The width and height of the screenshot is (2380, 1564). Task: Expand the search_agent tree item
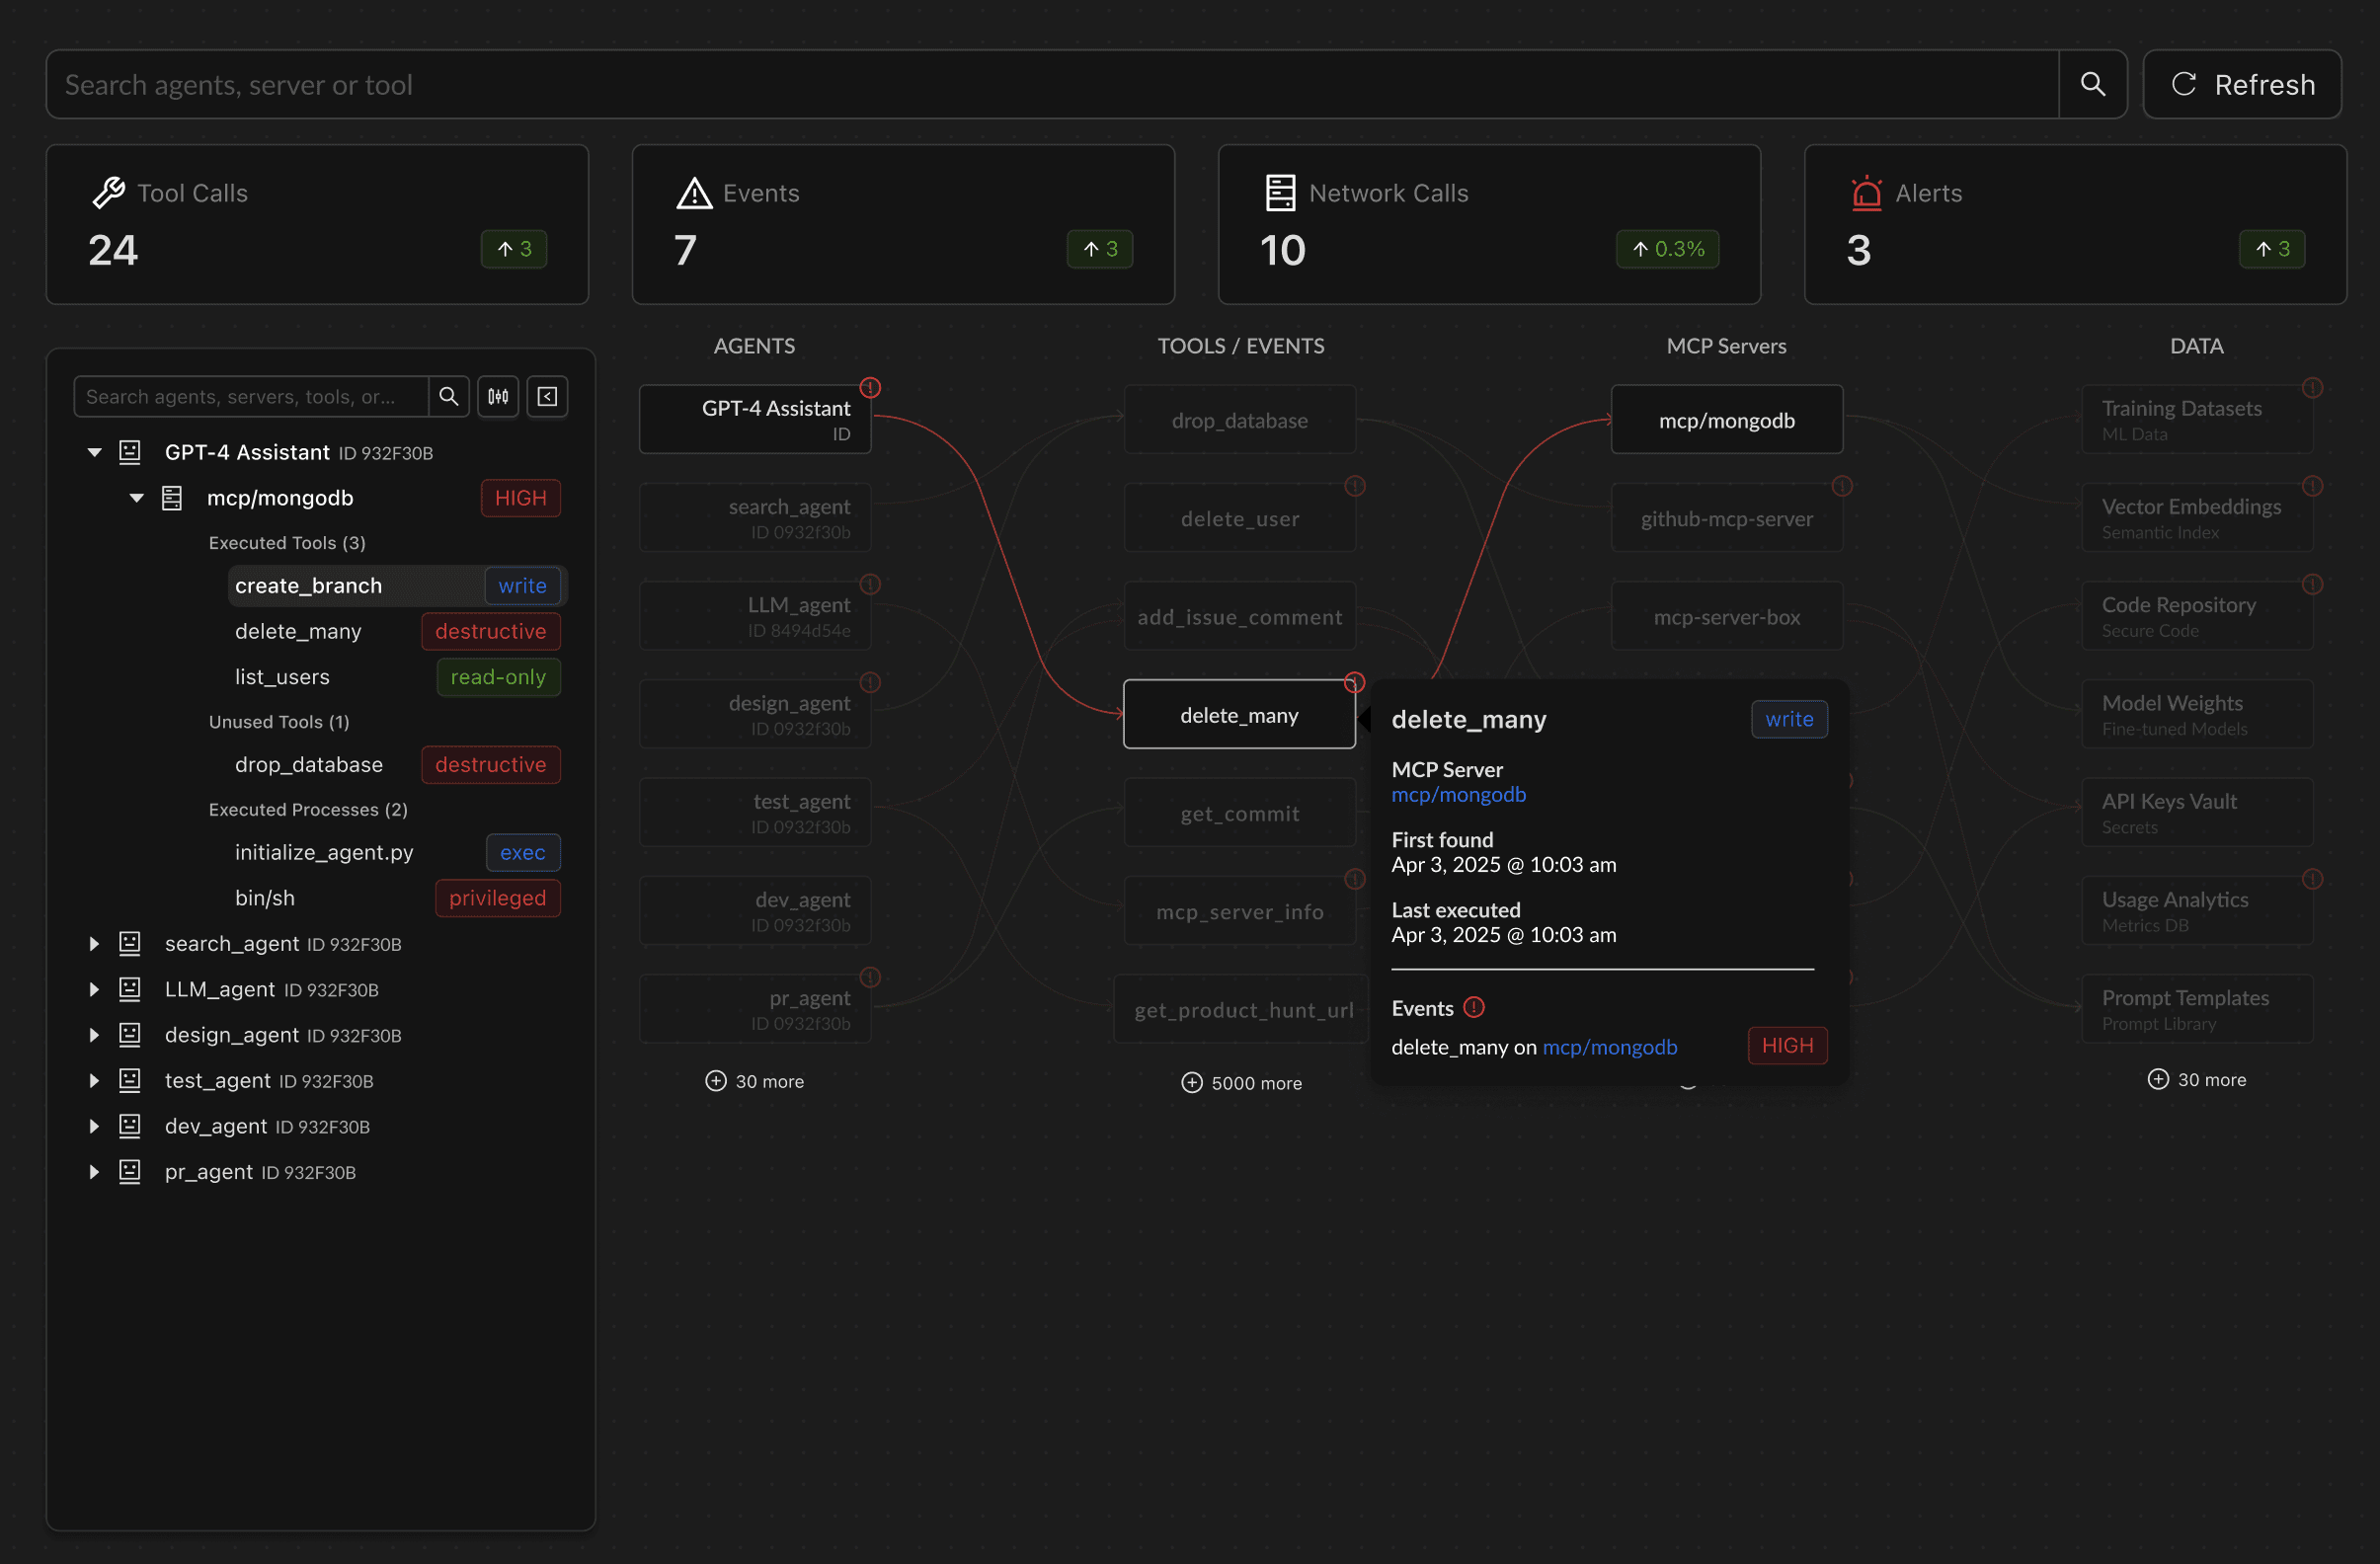point(94,943)
